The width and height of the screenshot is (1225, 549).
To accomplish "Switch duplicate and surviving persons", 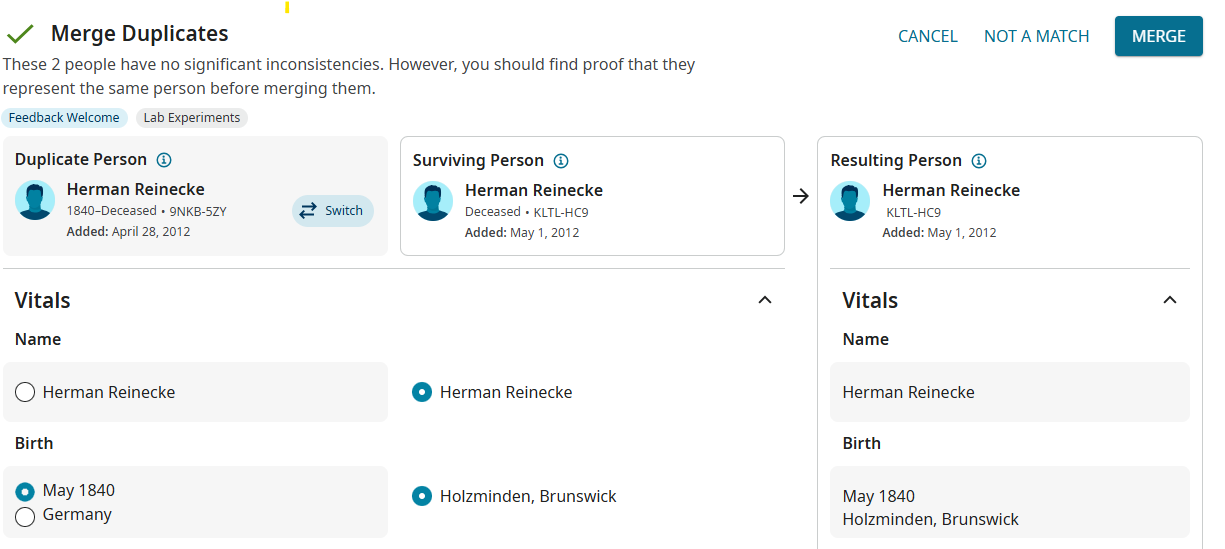I will tap(332, 210).
